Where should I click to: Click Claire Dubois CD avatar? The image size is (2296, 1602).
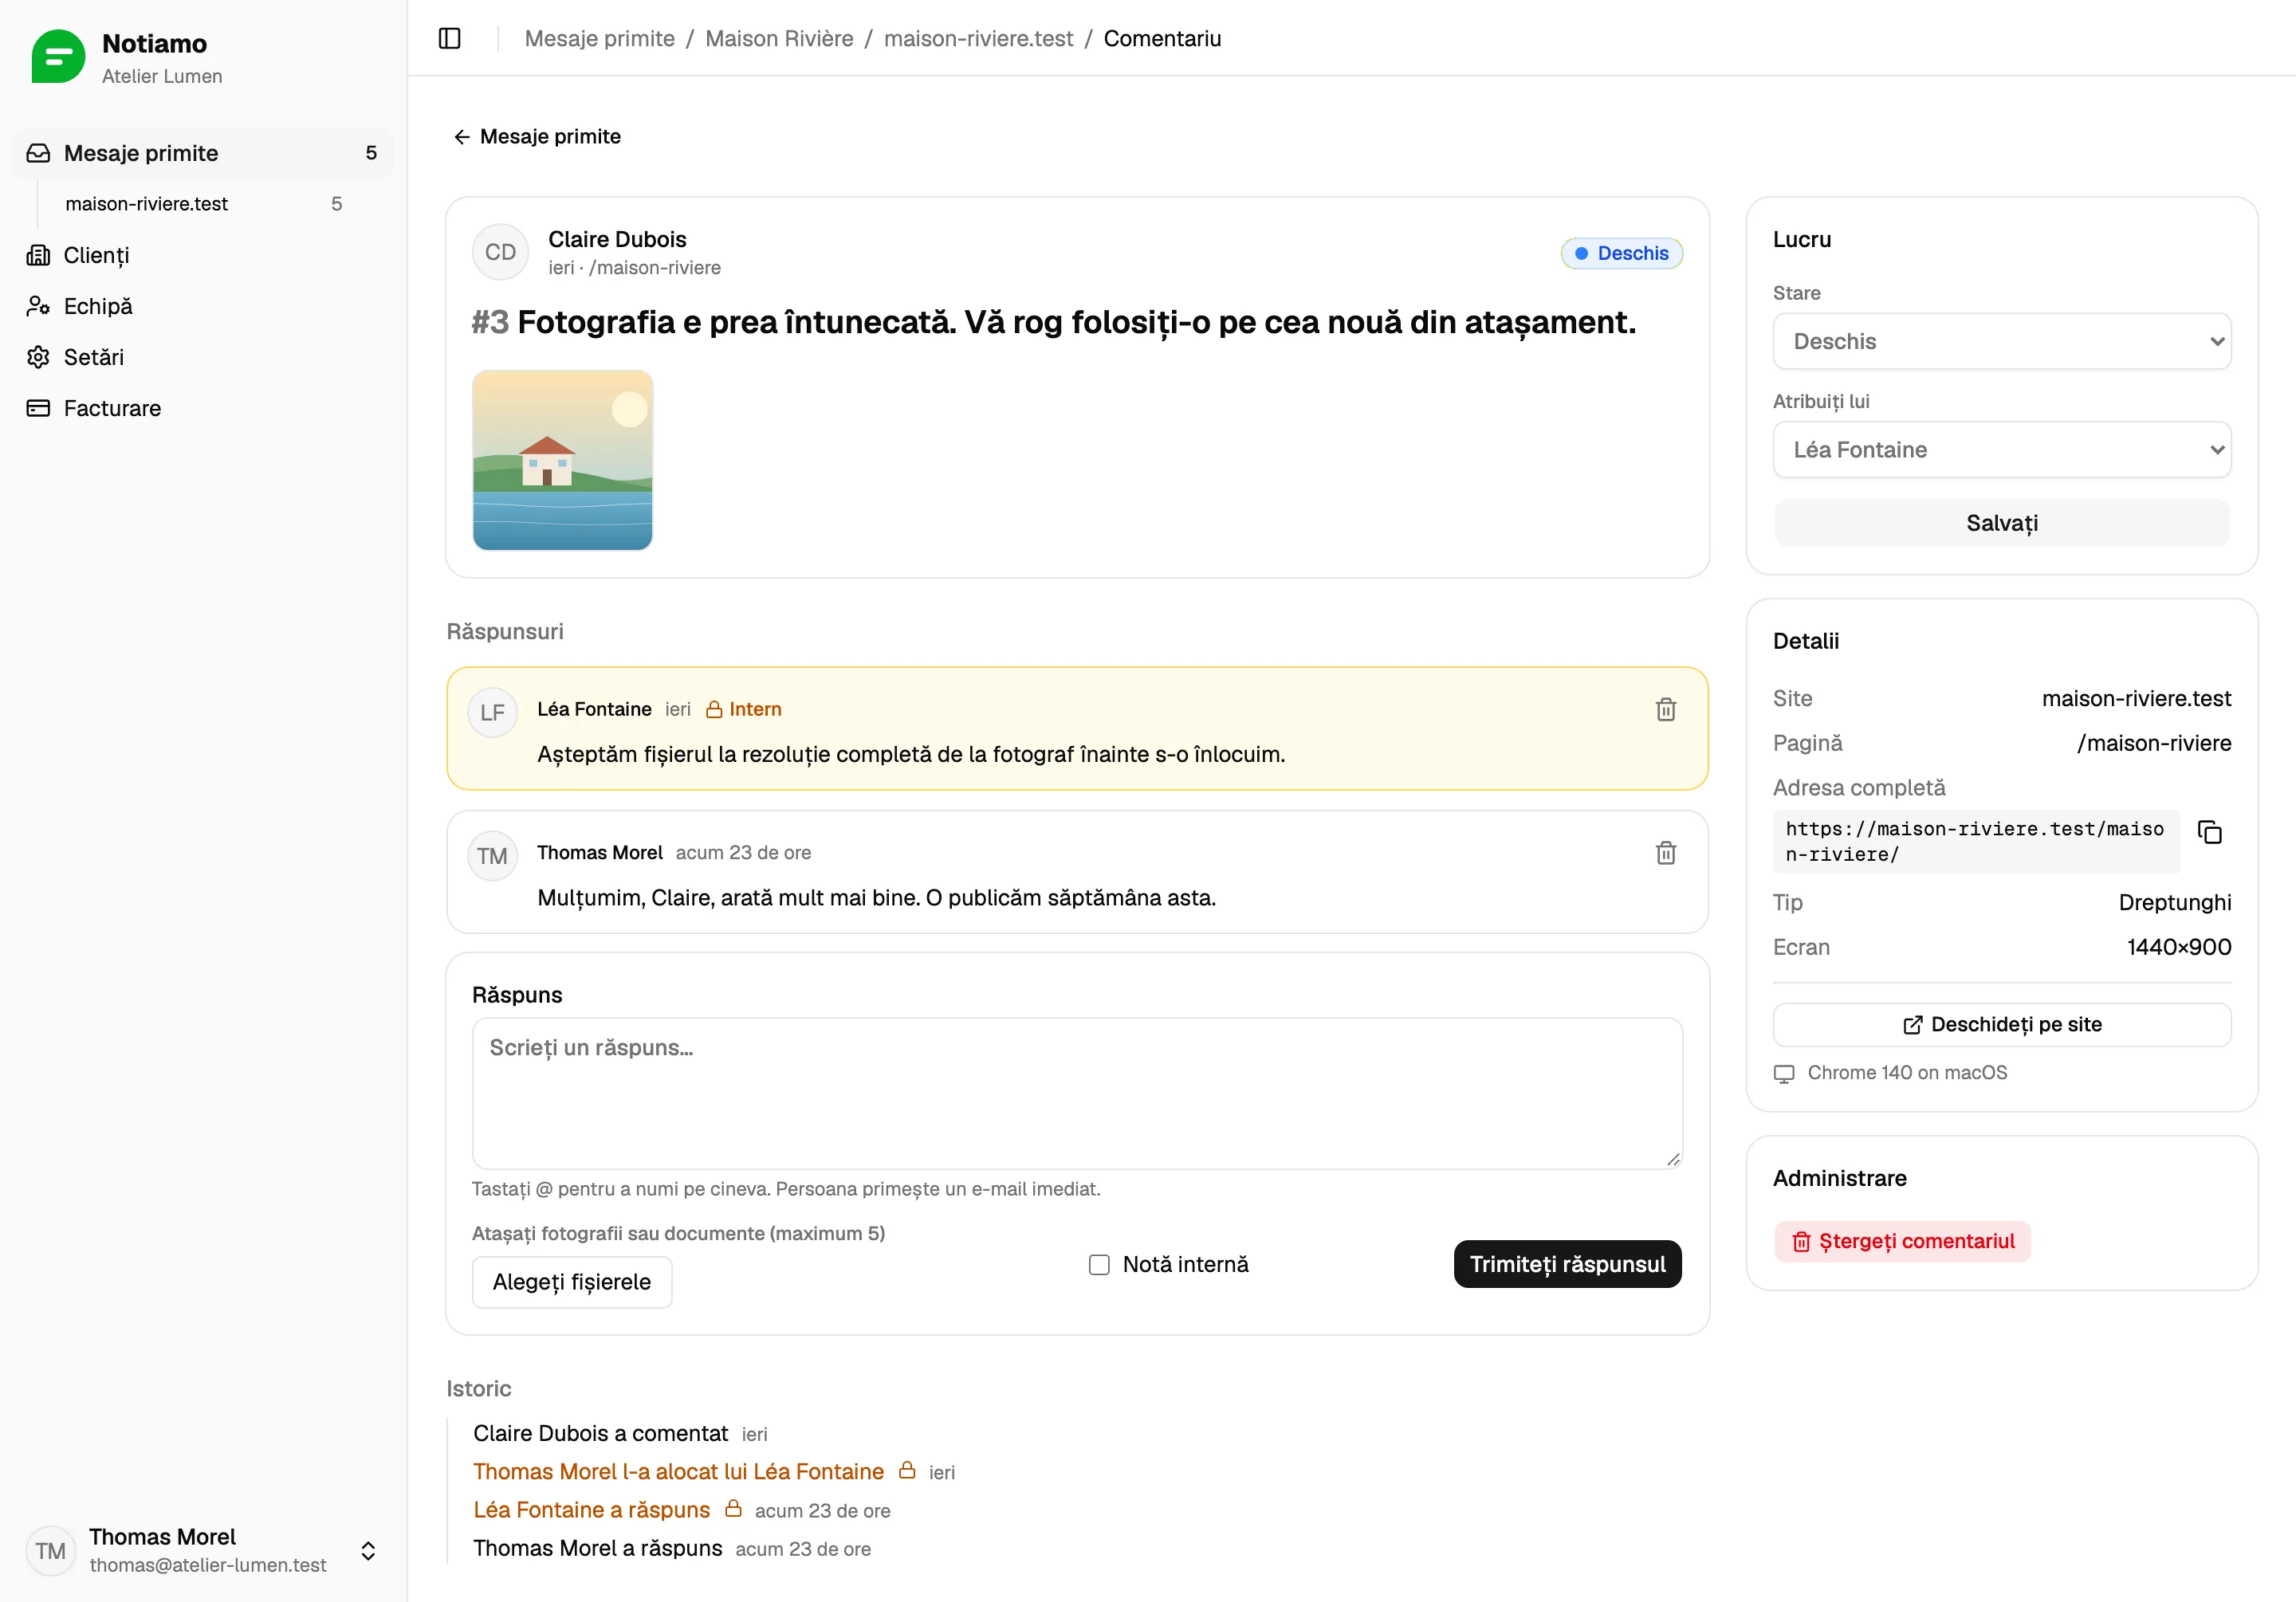(x=500, y=252)
